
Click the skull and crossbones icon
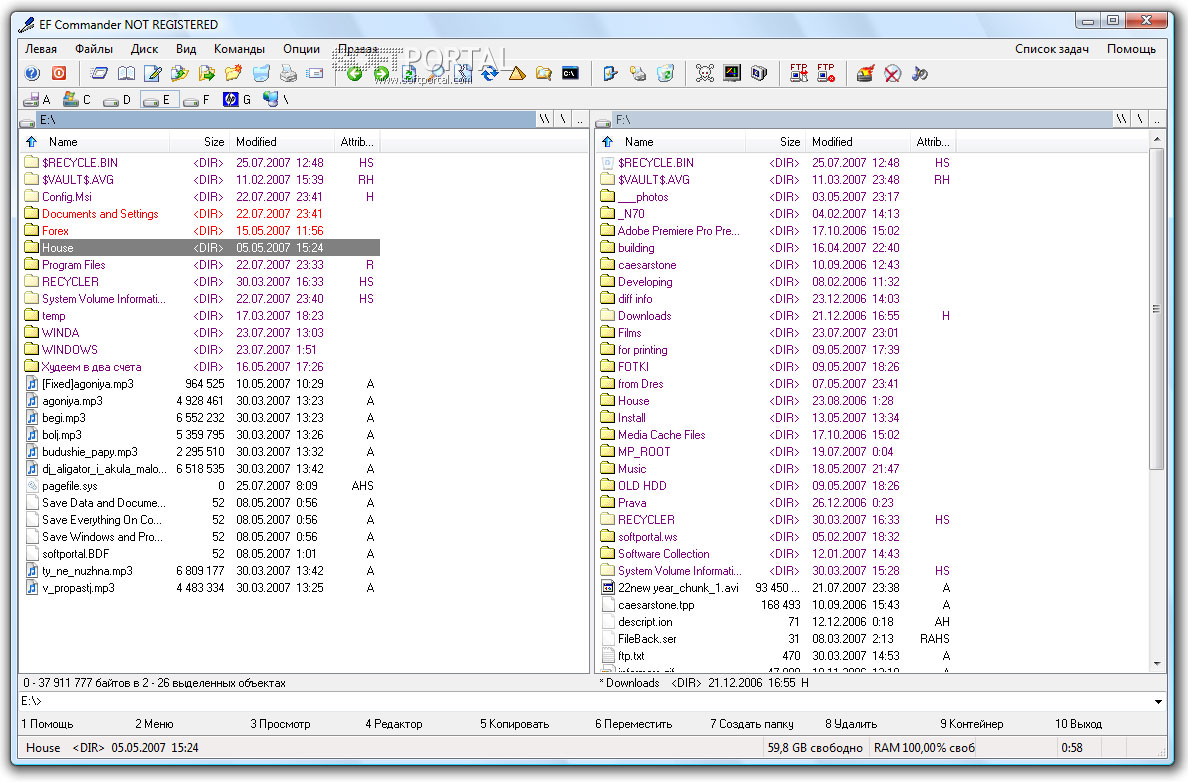(705, 74)
